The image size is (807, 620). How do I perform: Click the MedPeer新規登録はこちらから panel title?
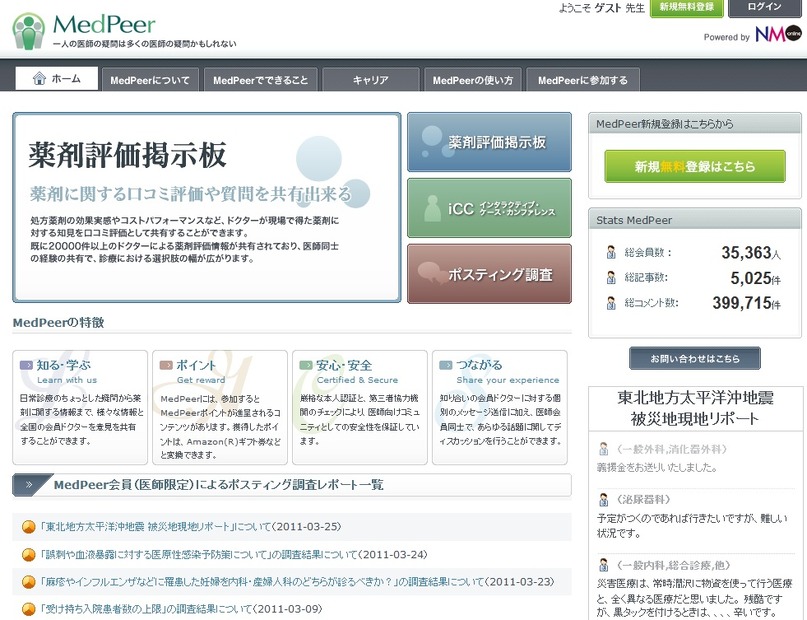click(664, 123)
